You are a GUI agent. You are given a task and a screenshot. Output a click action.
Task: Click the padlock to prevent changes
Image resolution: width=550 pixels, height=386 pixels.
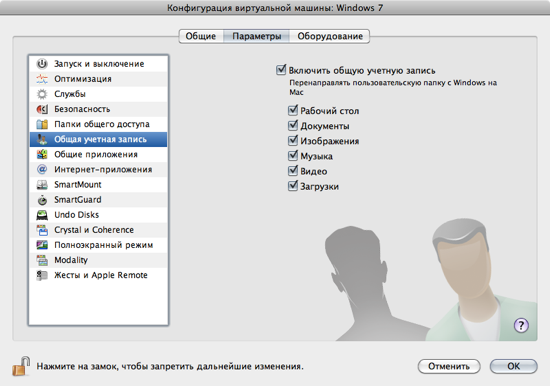[x=21, y=366]
